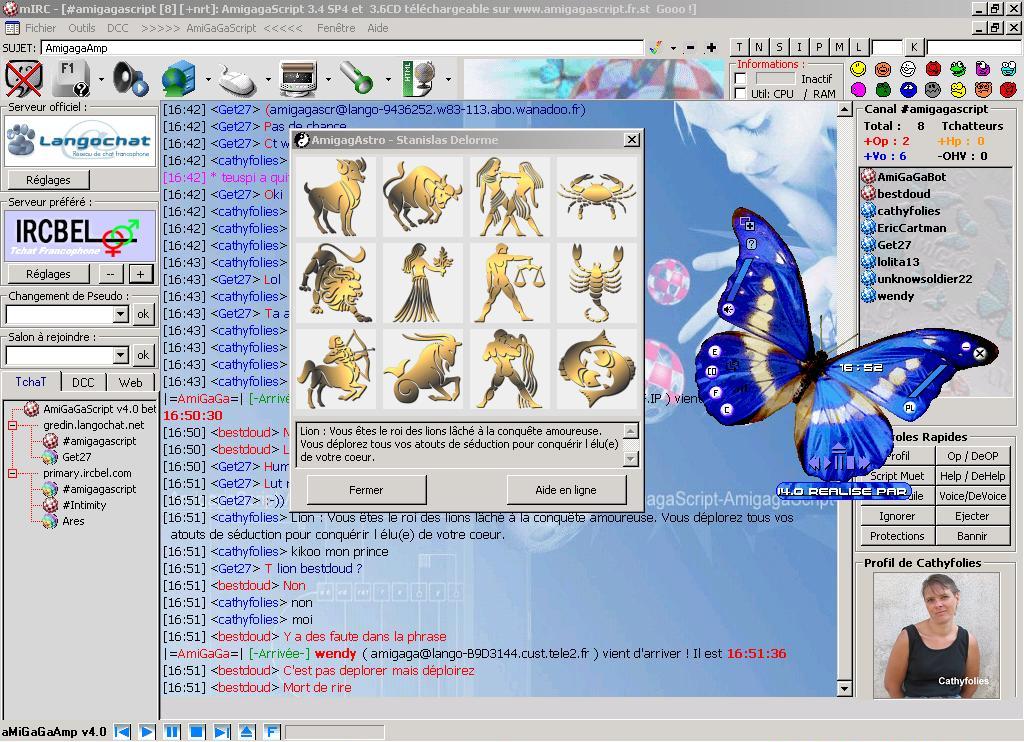This screenshot has width=1024, height=742.
Task: Collapse the gredin.langochat.net tree node
Action: pyautogui.click(x=12, y=425)
